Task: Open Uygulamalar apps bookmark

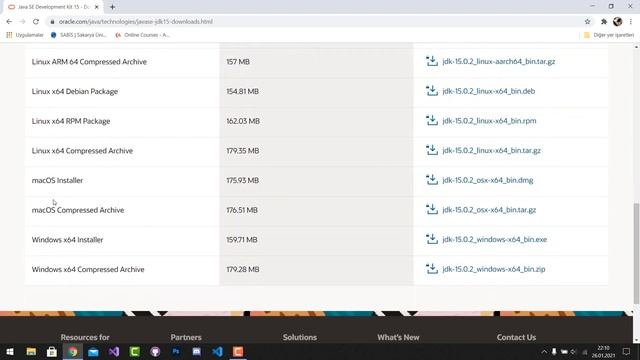Action: click(25, 35)
